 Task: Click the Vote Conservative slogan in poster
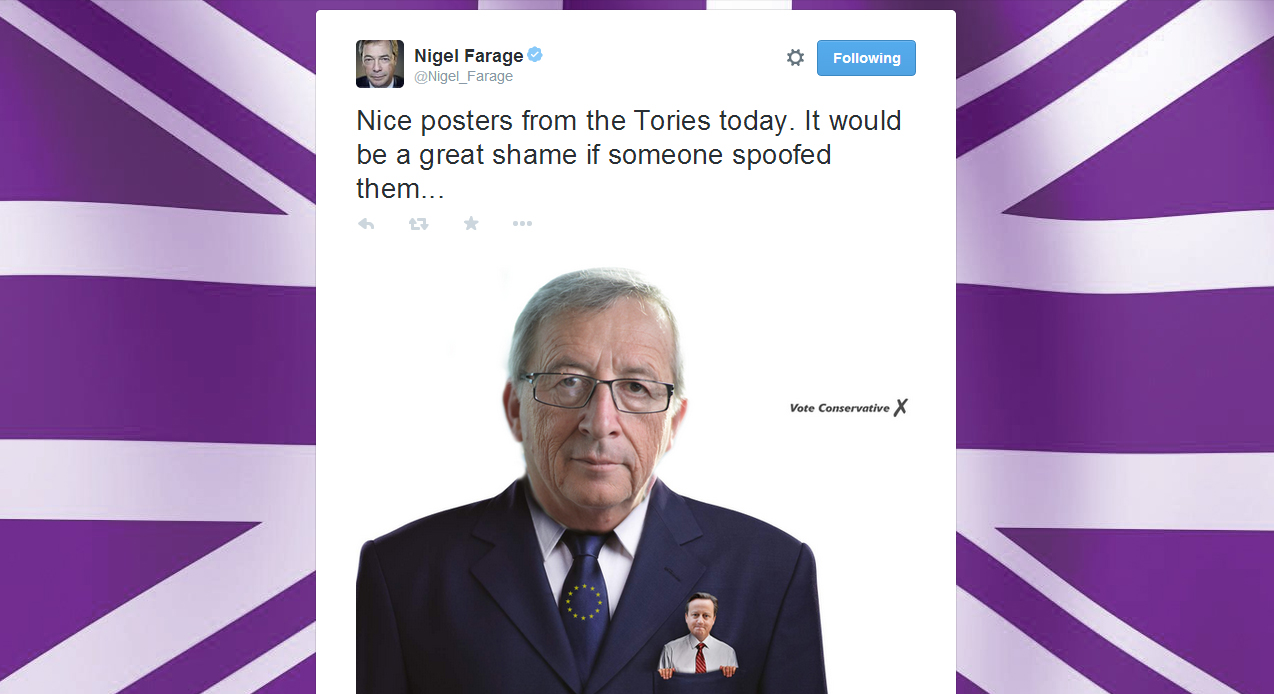pos(839,408)
